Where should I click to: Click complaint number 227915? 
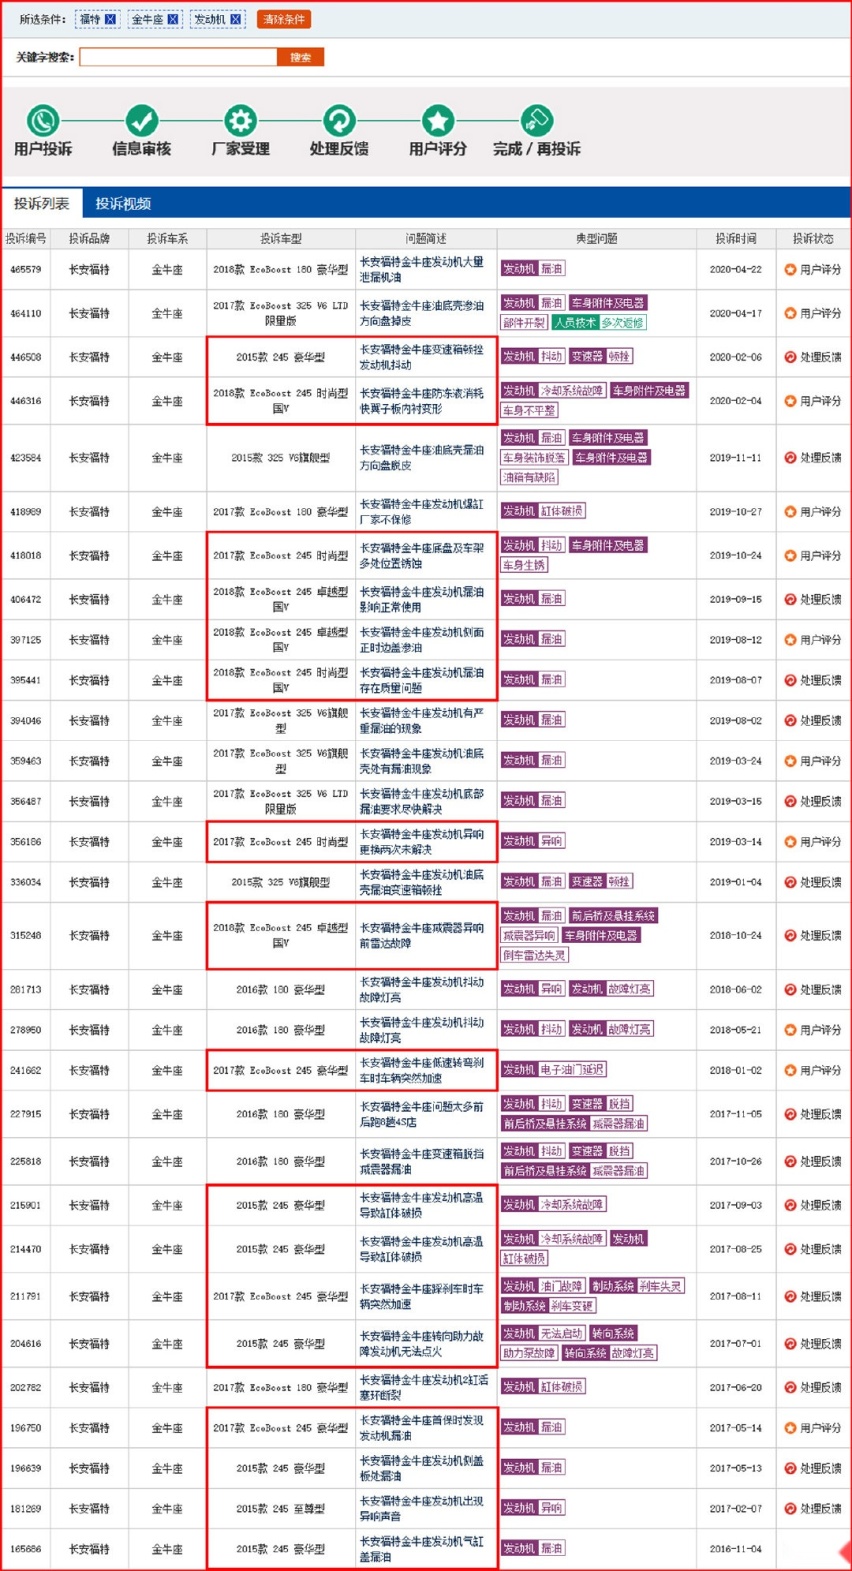(x=26, y=1114)
